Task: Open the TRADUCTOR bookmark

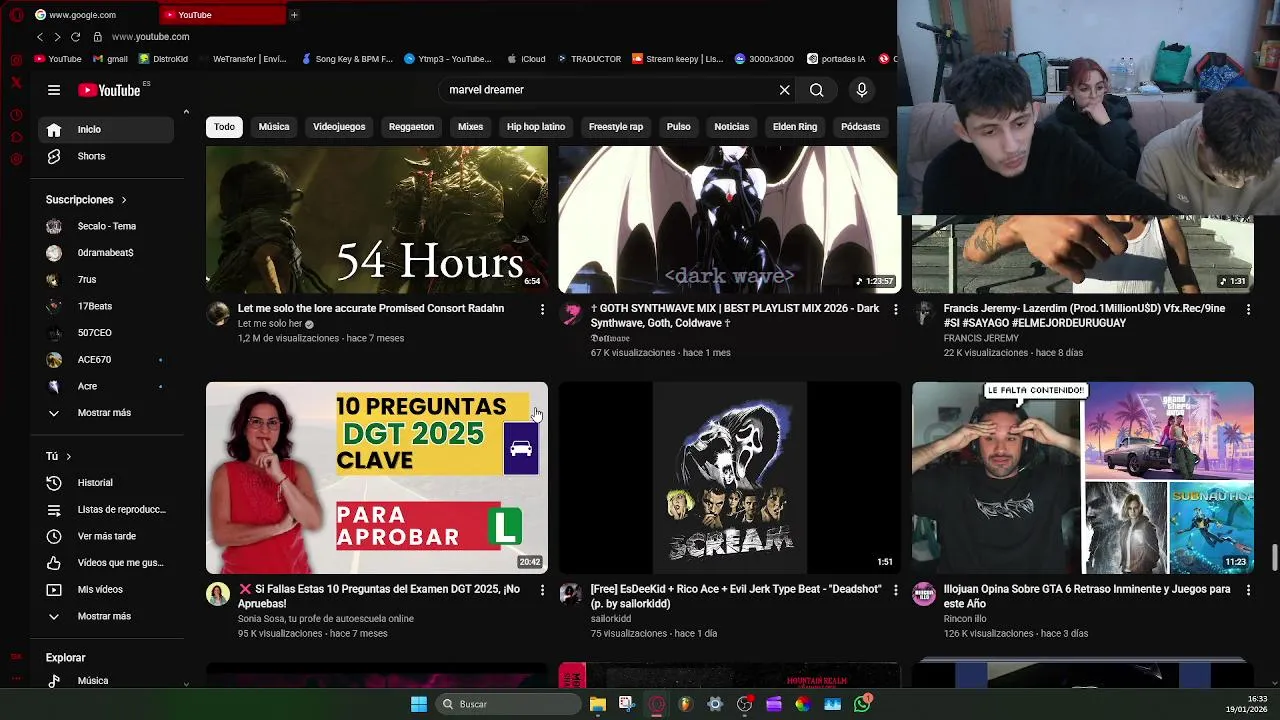Action: pyautogui.click(x=589, y=59)
